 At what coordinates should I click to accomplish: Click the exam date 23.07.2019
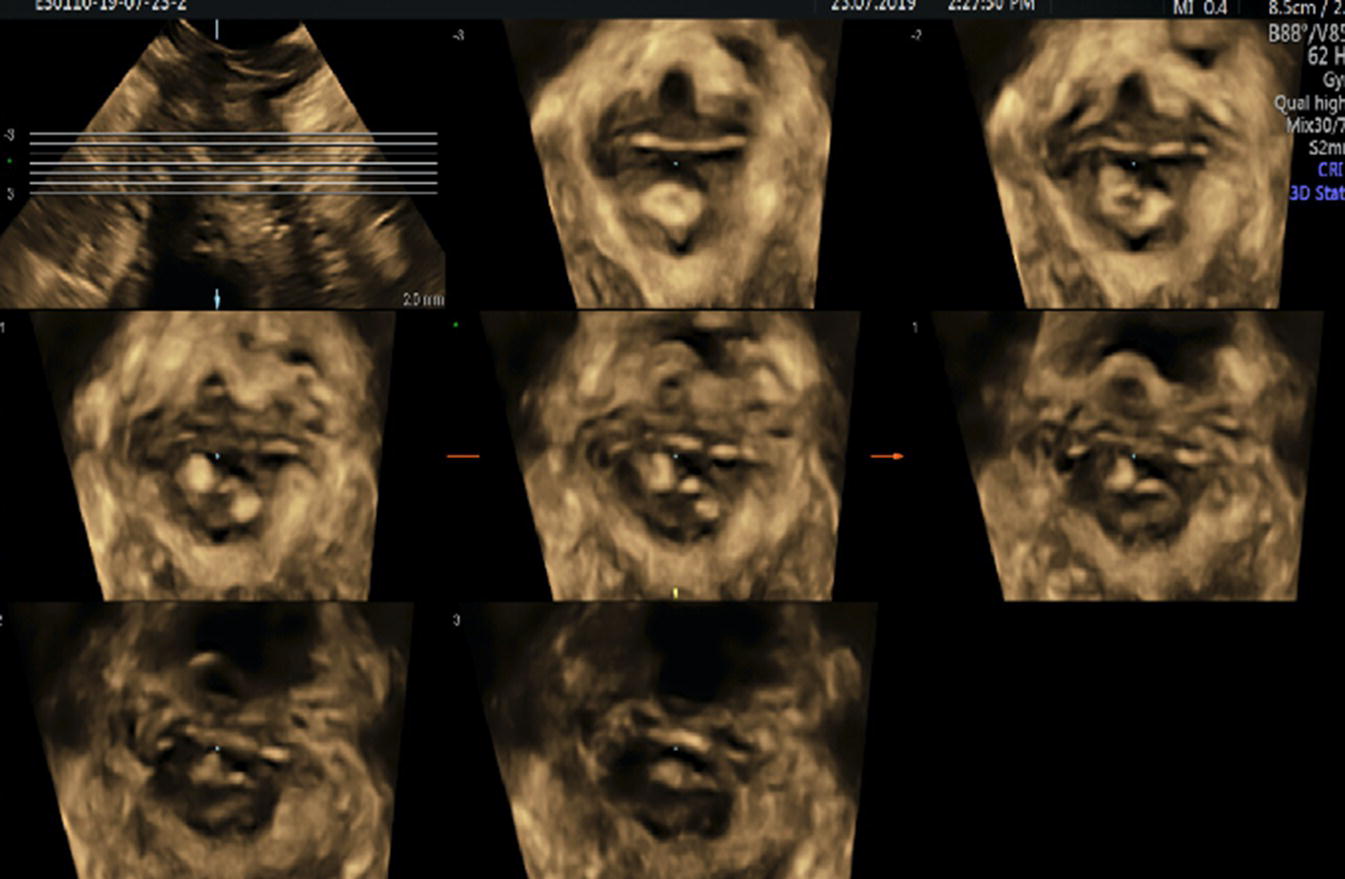coord(875,5)
